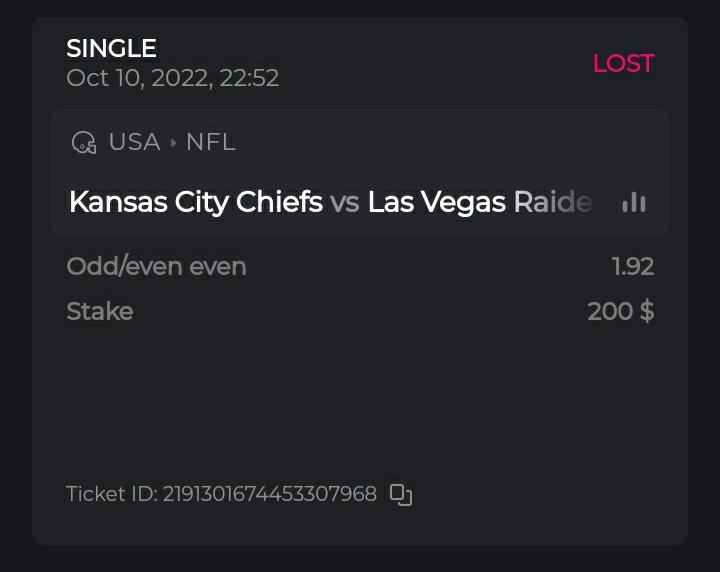Screen dimensions: 720x572
Task: Select the USA country breadcrumb
Action: [x=134, y=142]
